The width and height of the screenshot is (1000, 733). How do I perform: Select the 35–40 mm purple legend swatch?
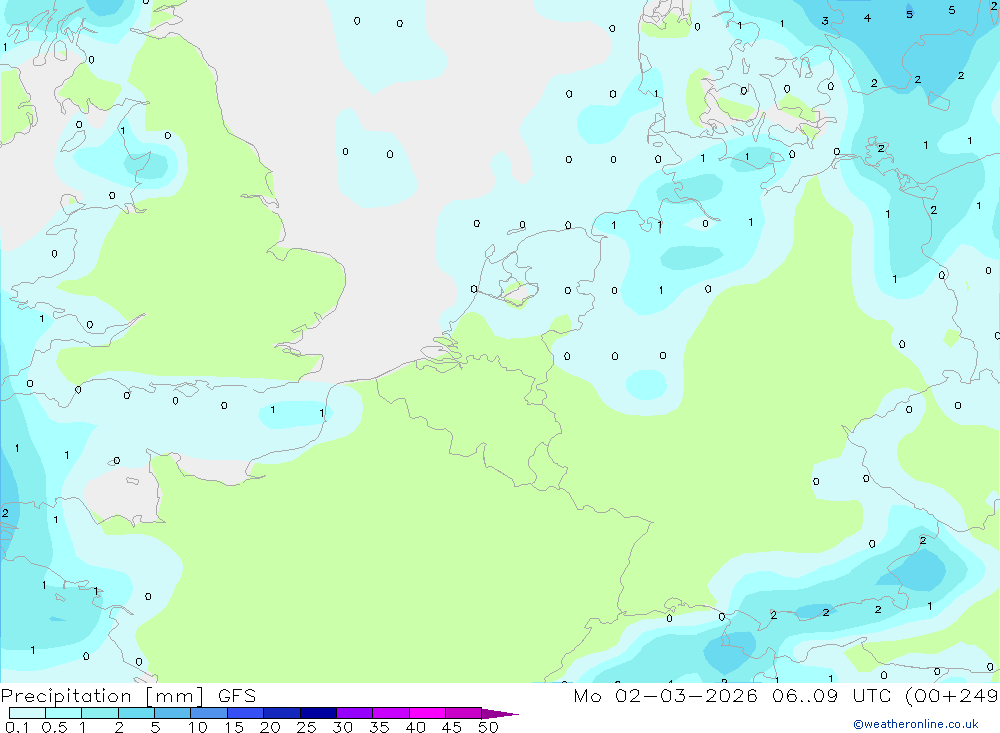[391, 713]
